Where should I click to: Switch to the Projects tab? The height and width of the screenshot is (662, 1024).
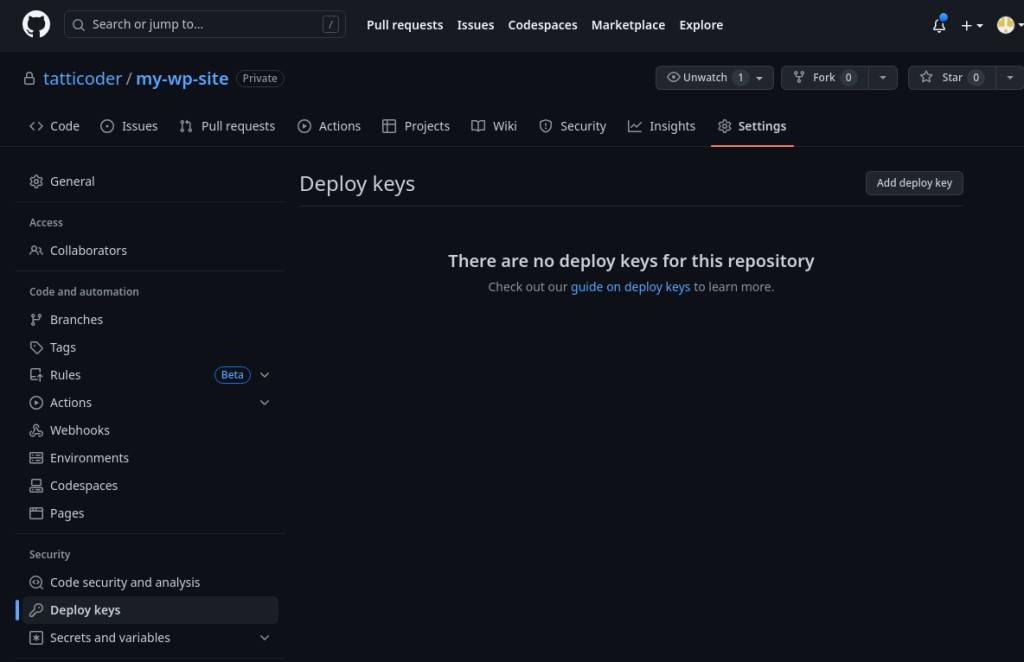pyautogui.click(x=416, y=126)
